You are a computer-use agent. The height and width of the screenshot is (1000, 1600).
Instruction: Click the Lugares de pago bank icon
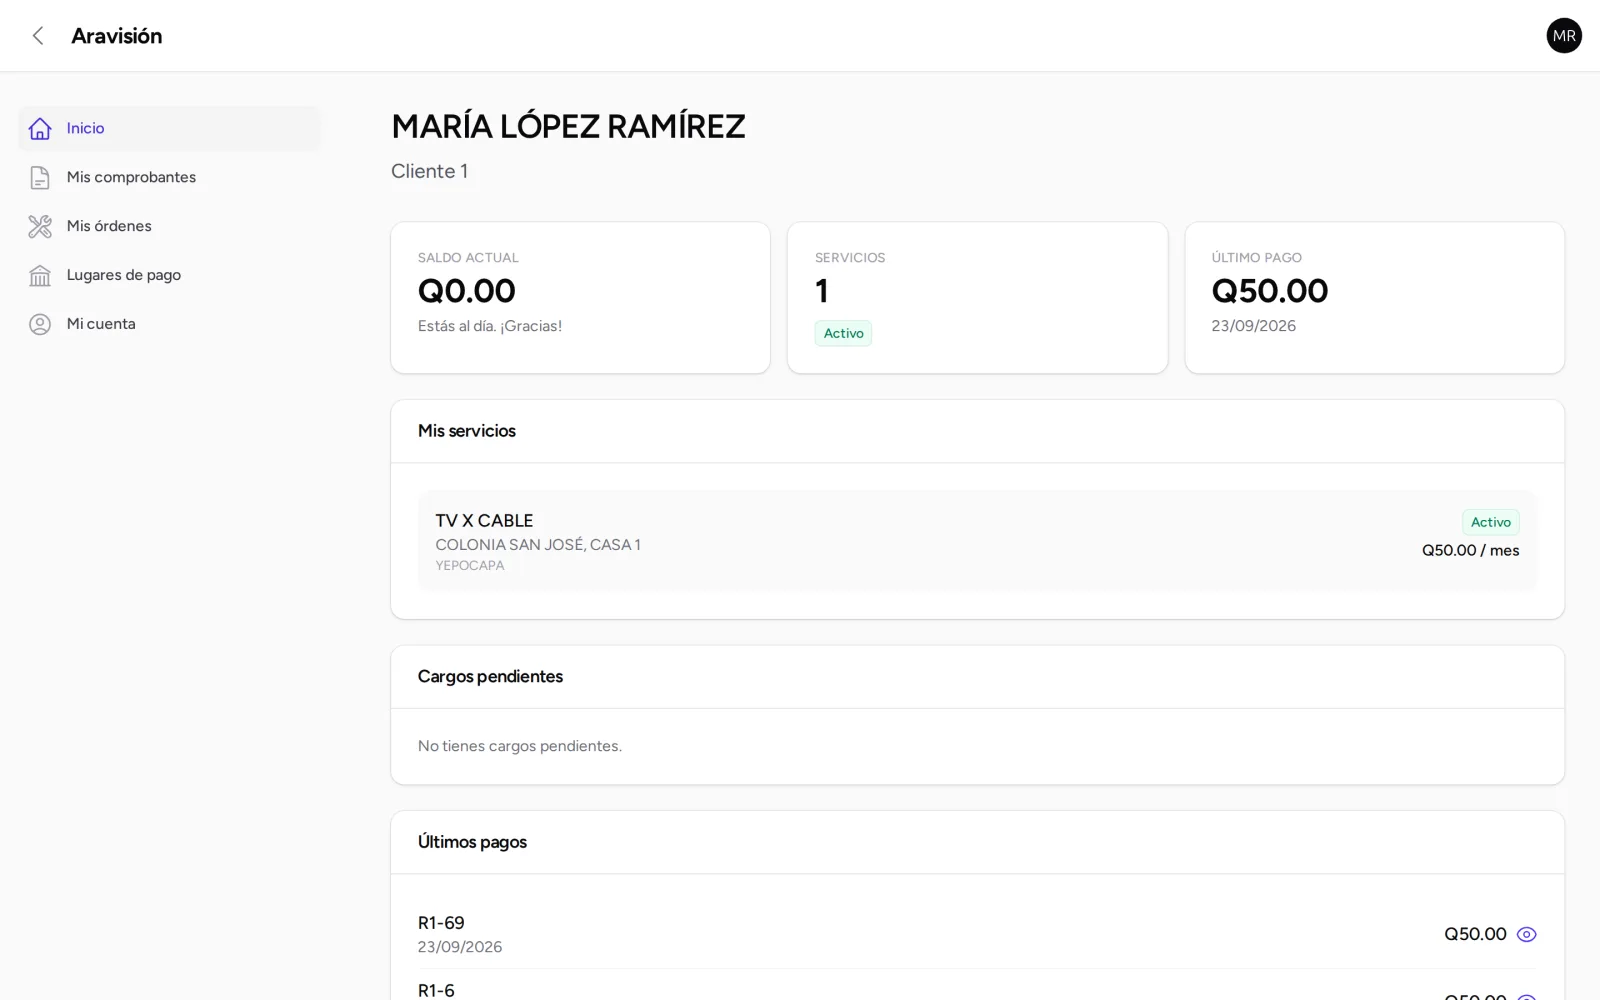(x=40, y=276)
